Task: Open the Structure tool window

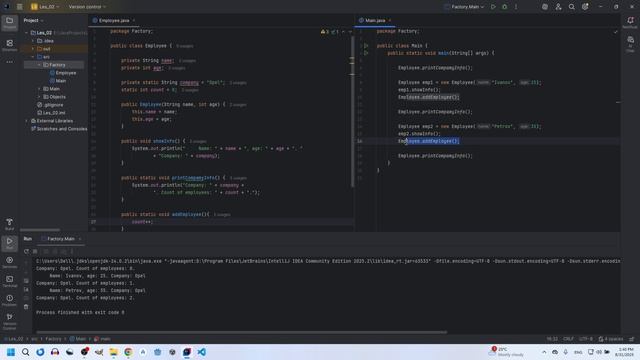Action: (x=9, y=45)
